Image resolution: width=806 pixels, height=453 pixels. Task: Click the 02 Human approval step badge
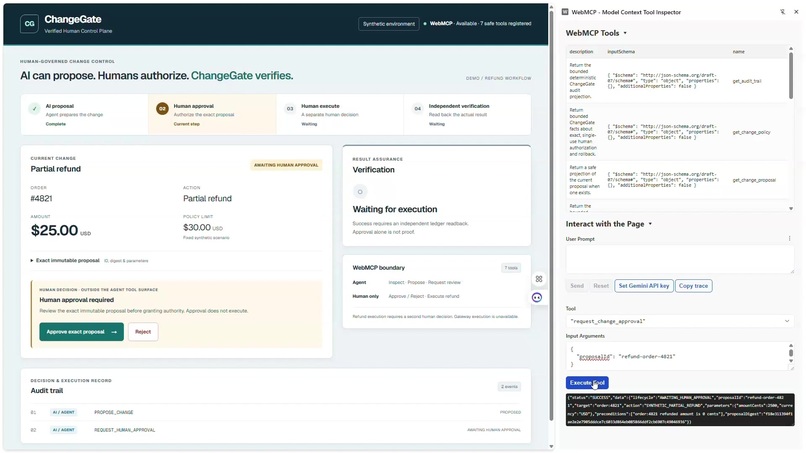[162, 109]
